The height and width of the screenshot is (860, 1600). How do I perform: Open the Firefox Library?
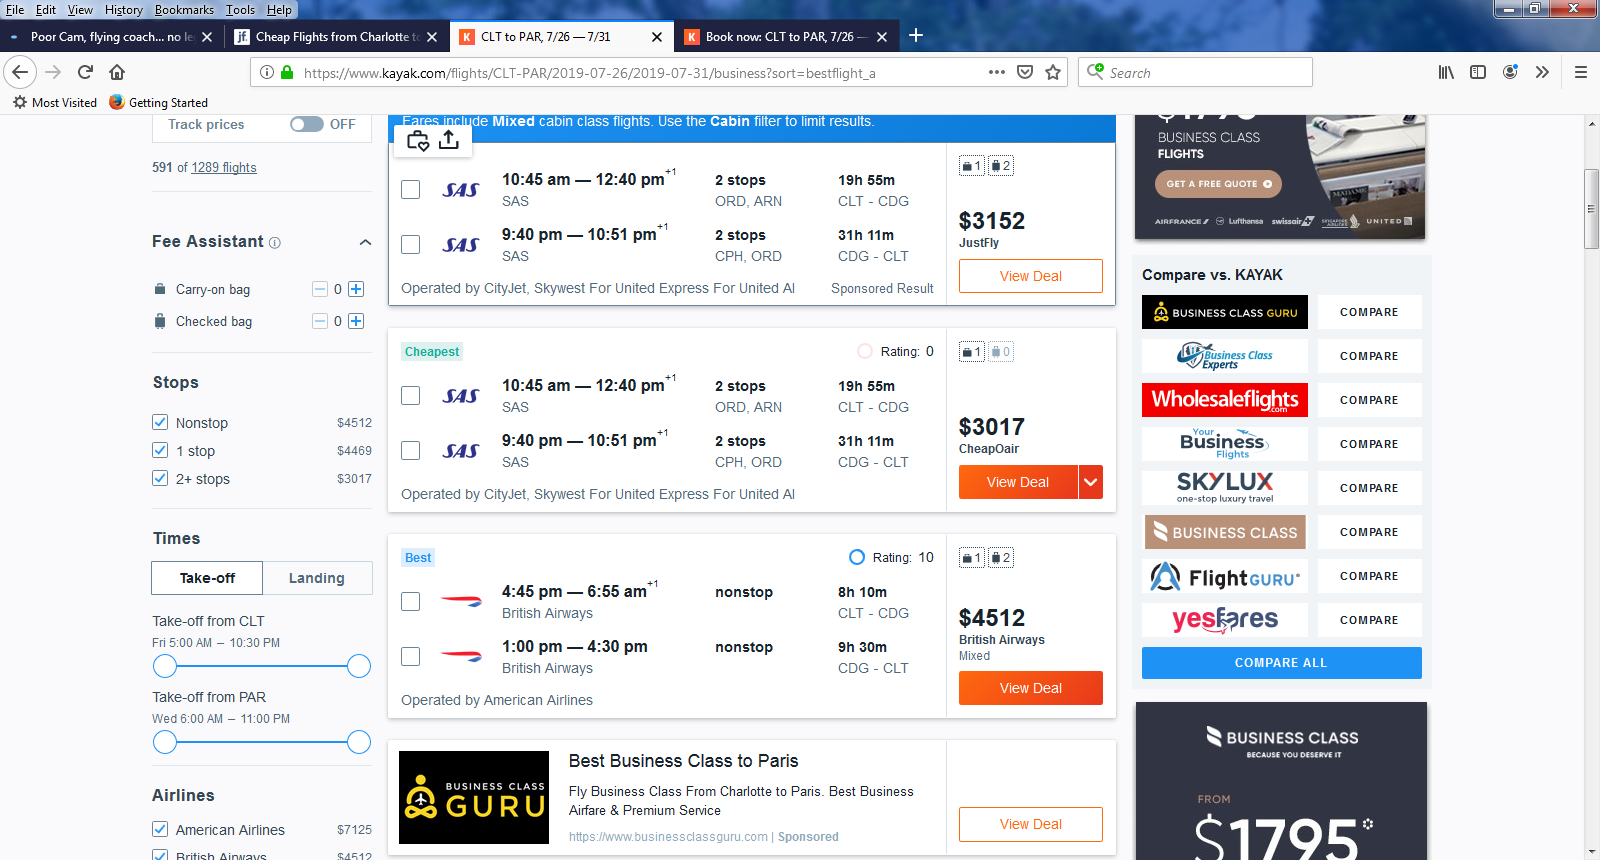click(1446, 72)
